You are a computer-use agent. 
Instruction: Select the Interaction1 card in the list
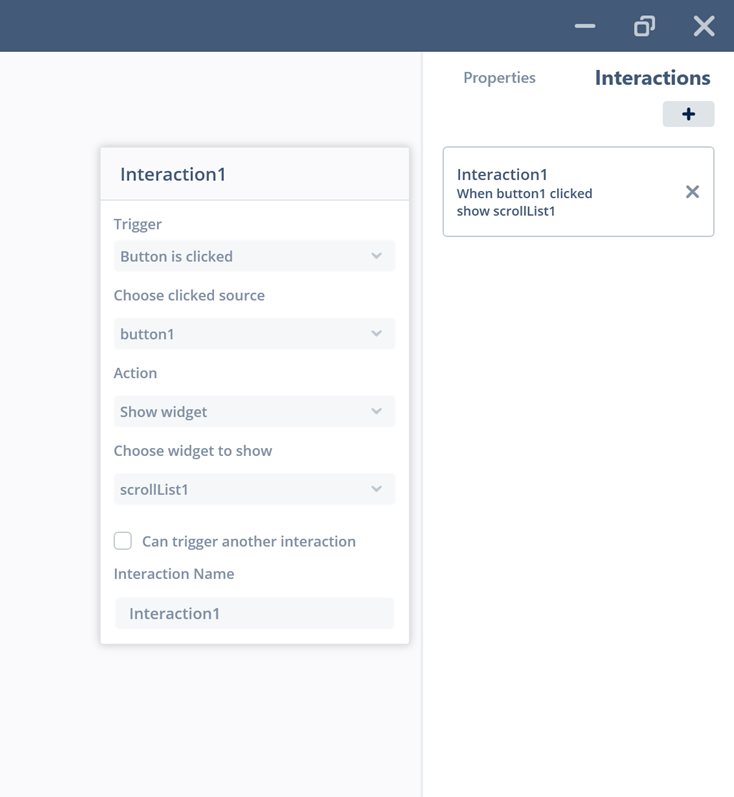tap(578, 192)
